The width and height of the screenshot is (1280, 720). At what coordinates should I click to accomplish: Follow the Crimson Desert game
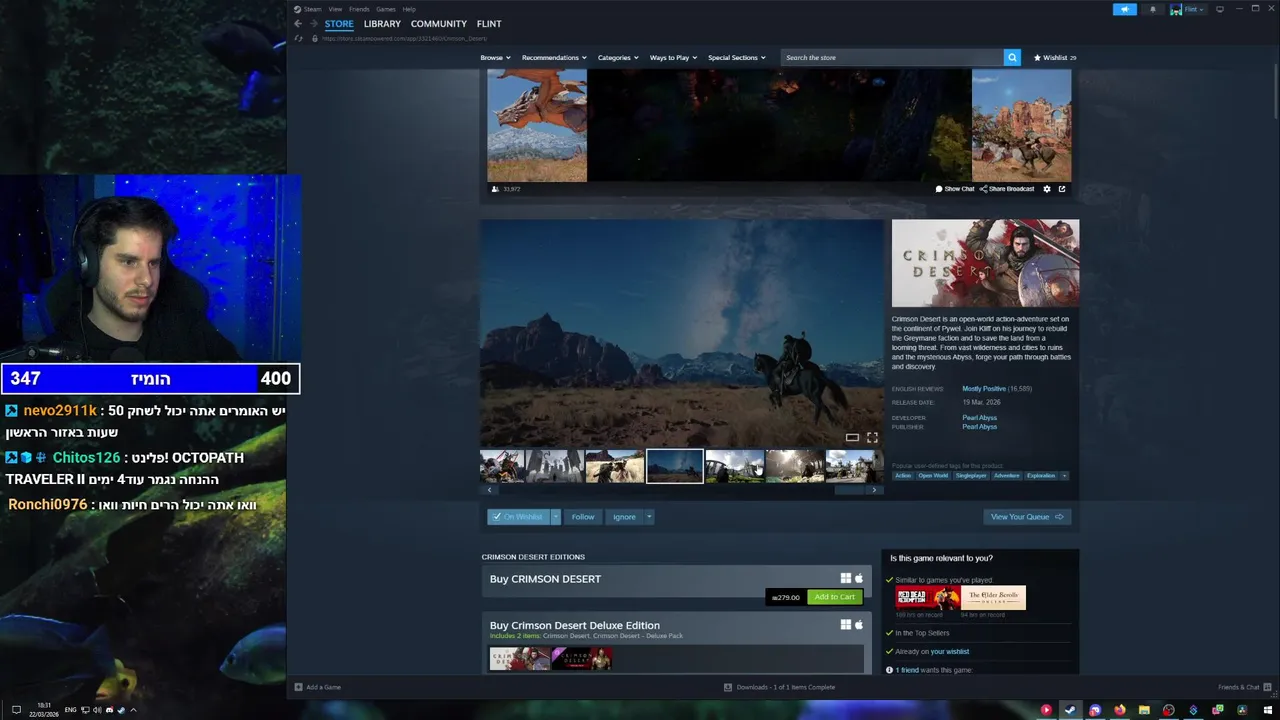[583, 517]
